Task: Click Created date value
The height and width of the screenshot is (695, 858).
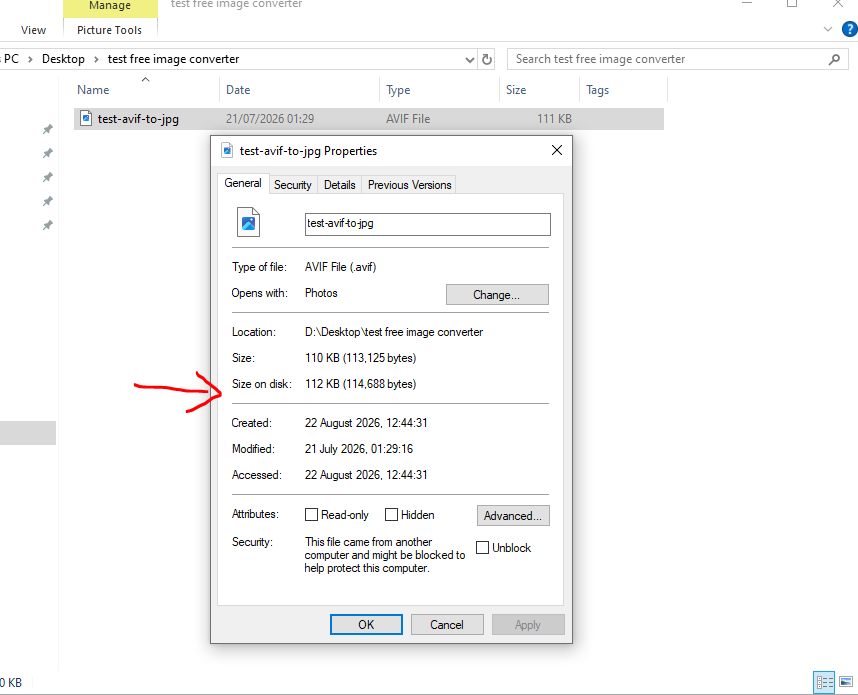Action: [366, 423]
